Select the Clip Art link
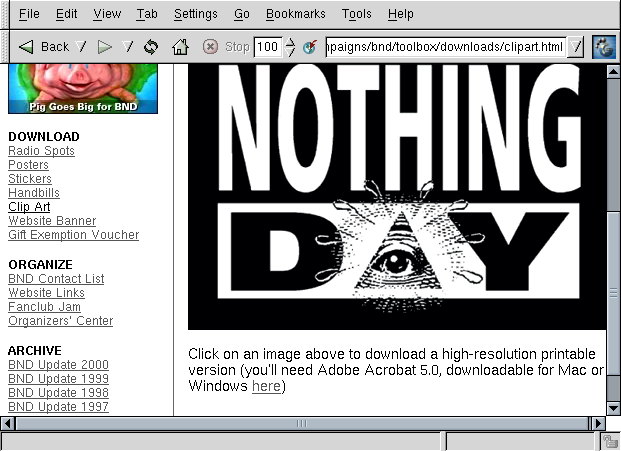The image size is (621, 451). pos(29,207)
